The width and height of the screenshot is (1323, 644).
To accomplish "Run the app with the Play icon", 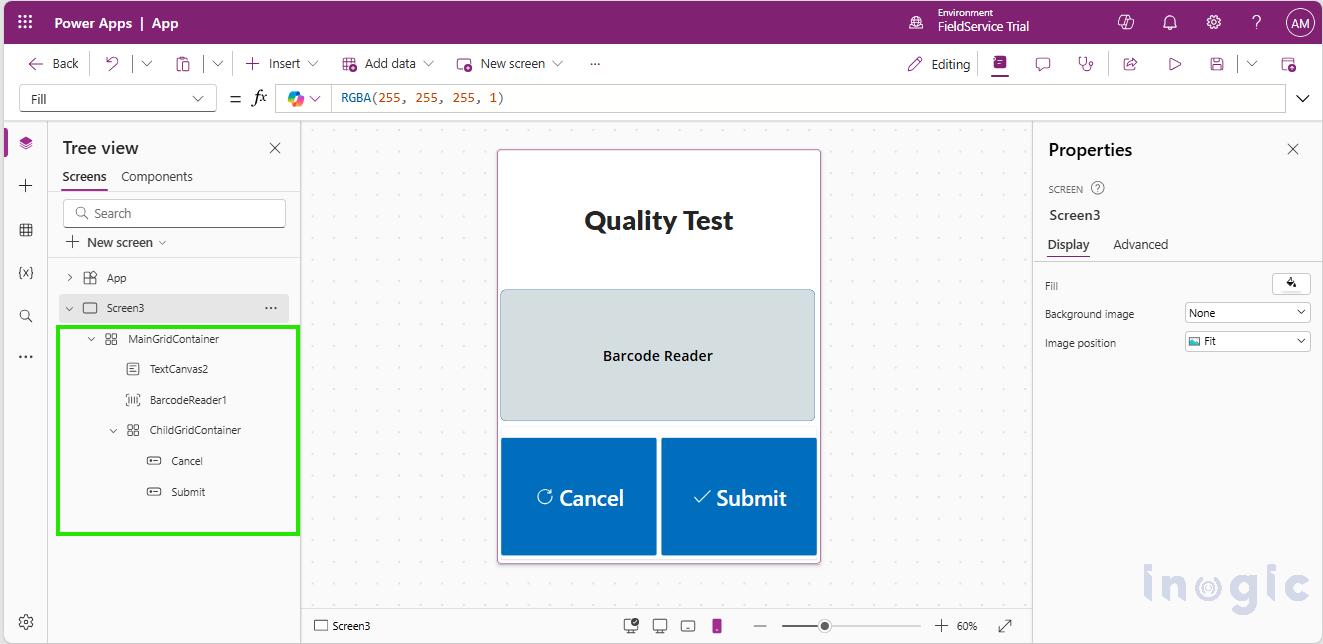I will click(x=1174, y=63).
